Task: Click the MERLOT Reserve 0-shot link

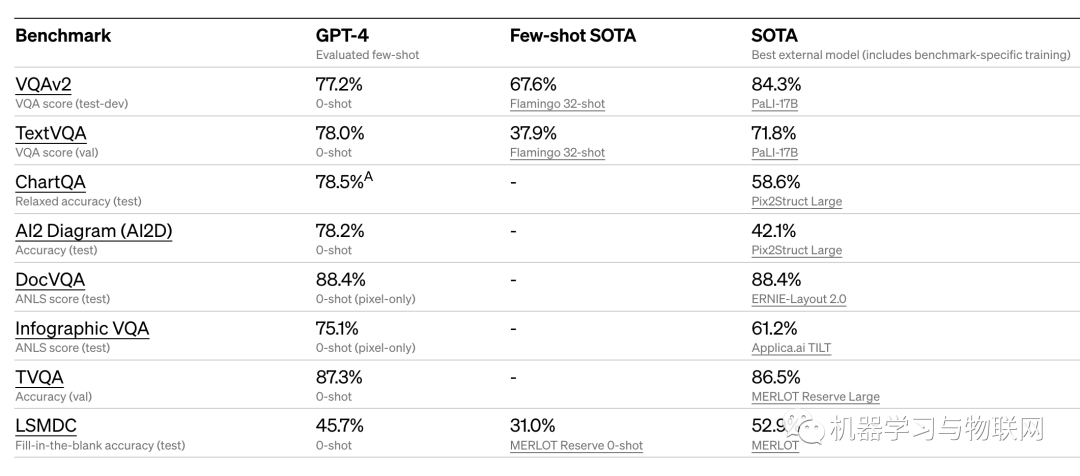Action: (x=576, y=446)
